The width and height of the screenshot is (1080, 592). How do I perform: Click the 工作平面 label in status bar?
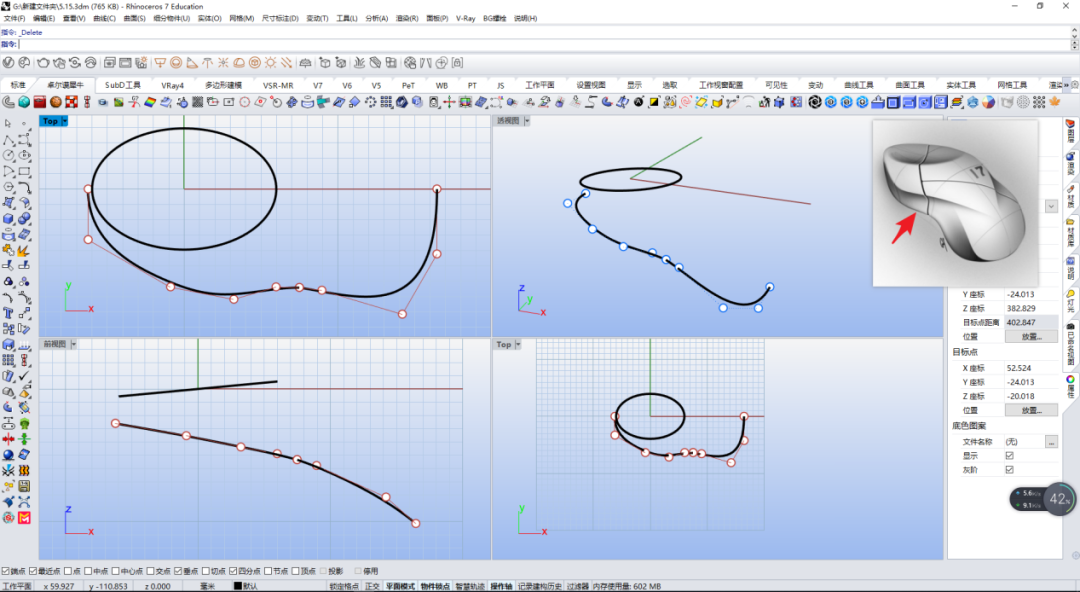click(17, 586)
